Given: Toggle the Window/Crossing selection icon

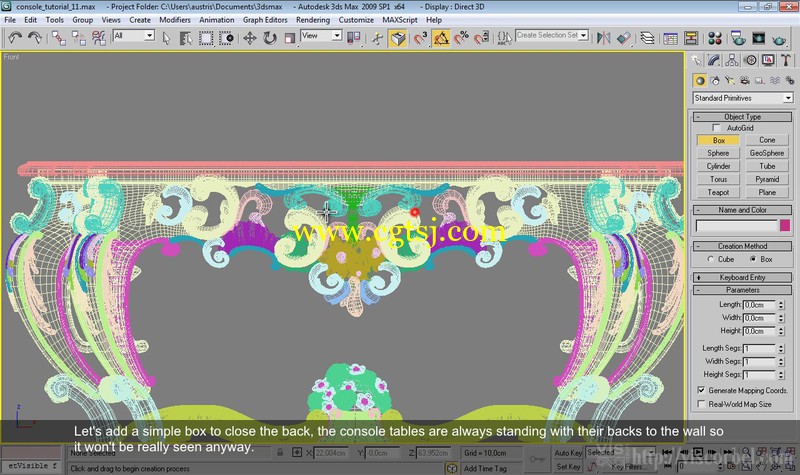Looking at the screenshot, I should tap(226, 38).
